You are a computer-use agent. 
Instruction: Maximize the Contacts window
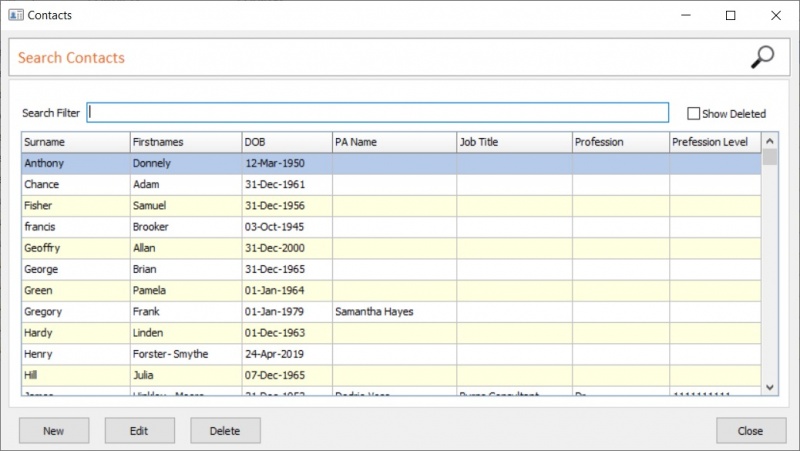click(x=731, y=15)
